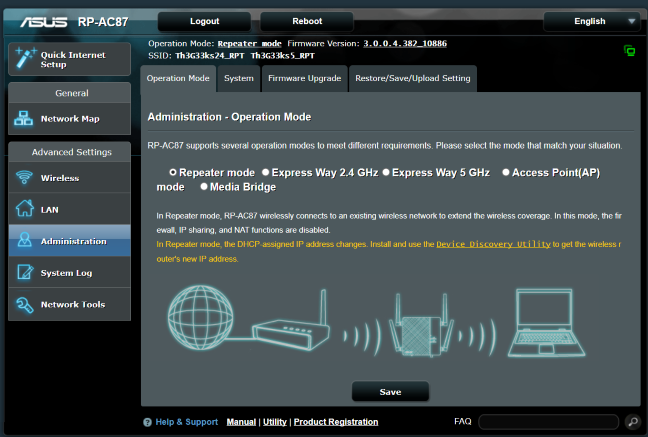This screenshot has height=437, width=648.
Task: Click the SSID Th3G33ks24_RPT text
Action: [x=210, y=55]
